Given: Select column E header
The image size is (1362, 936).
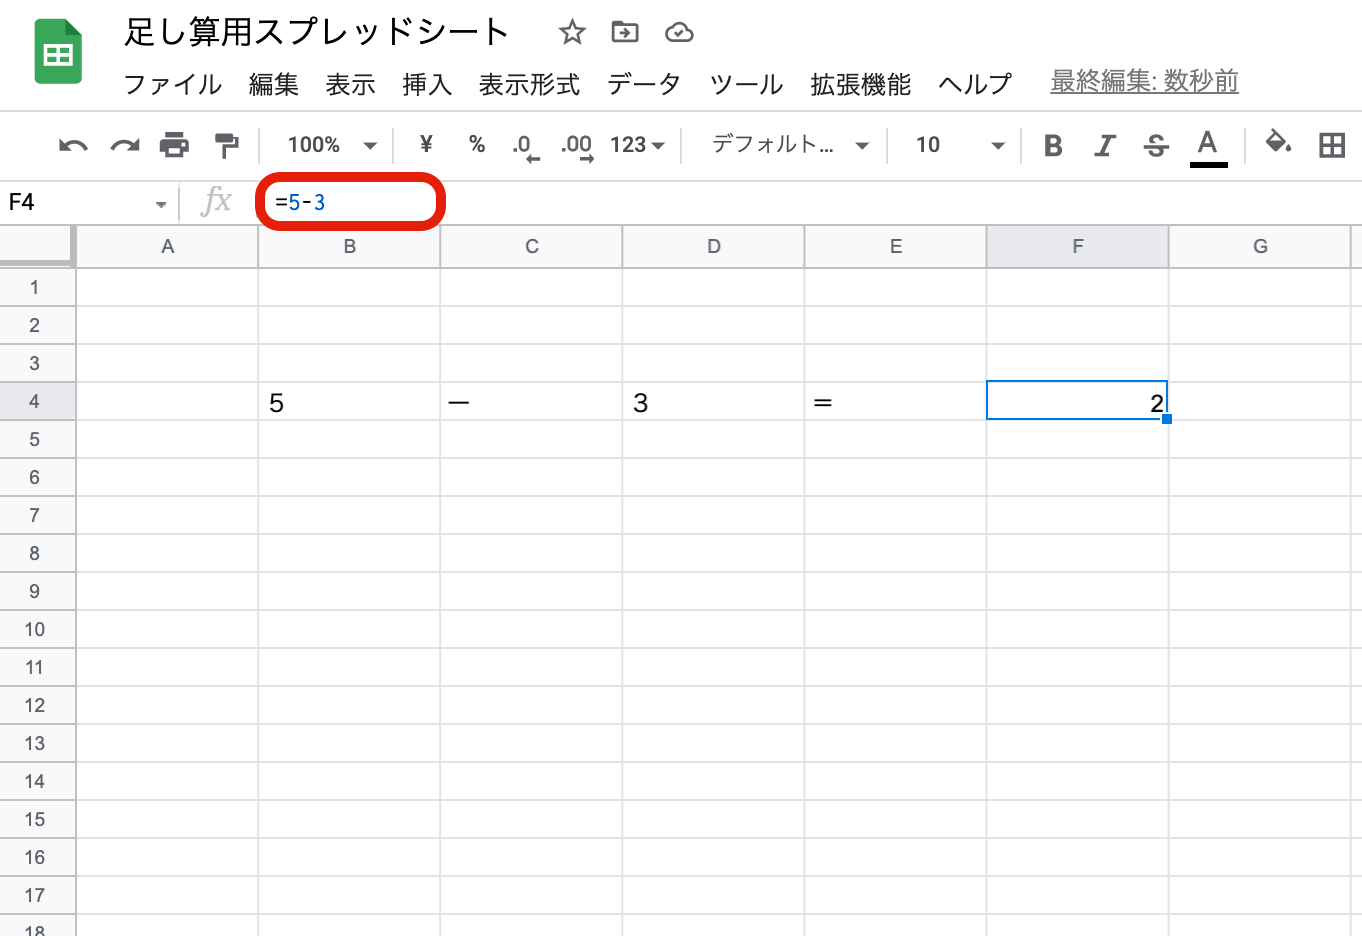Looking at the screenshot, I should coord(895,247).
